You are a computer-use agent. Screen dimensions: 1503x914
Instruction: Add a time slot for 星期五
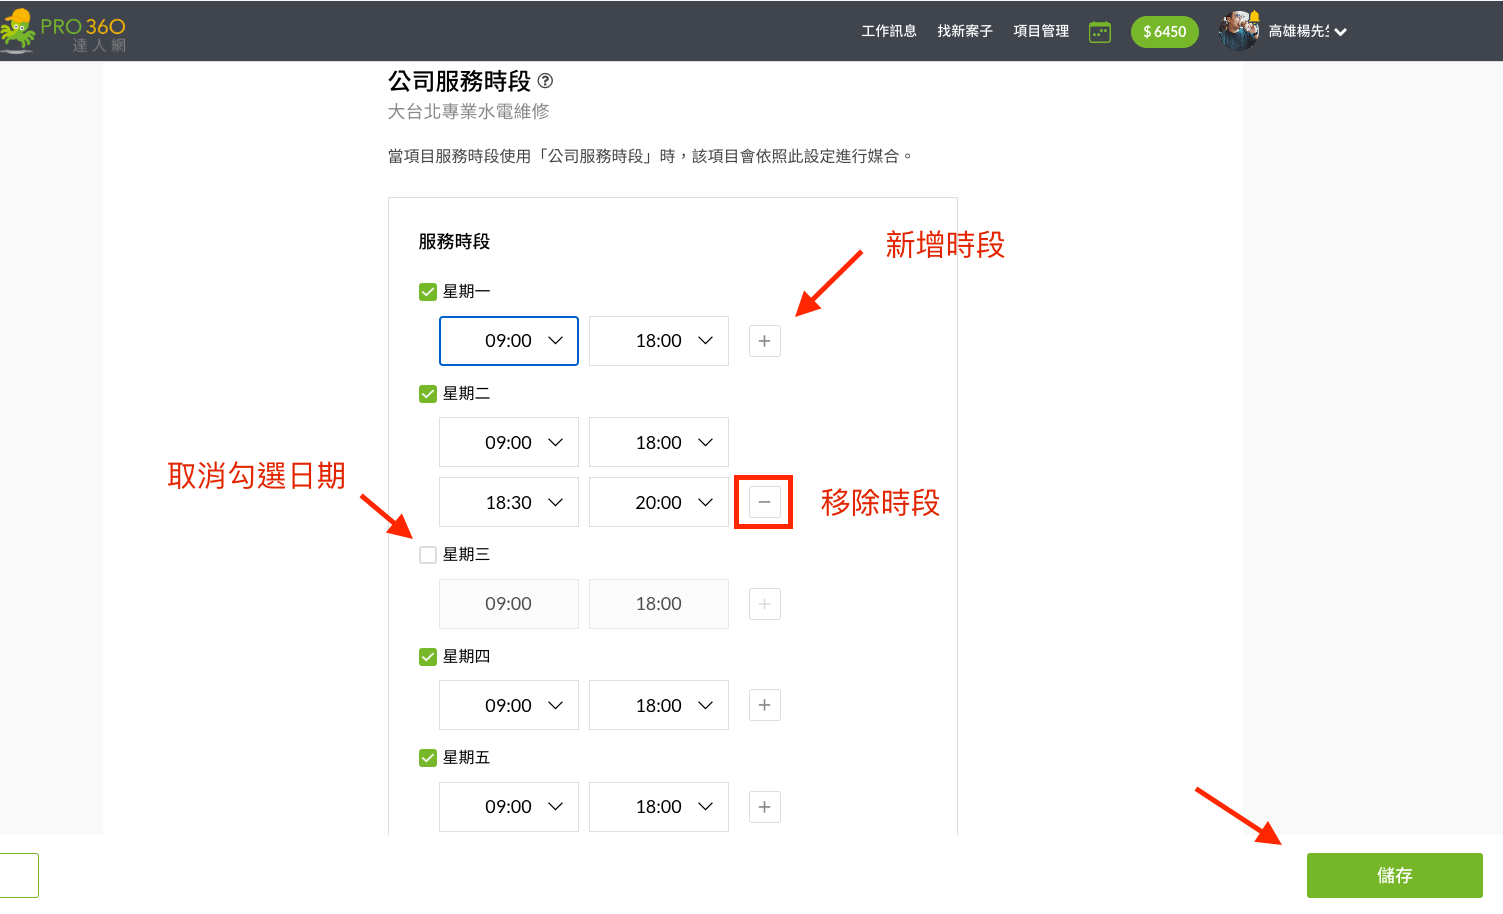pos(764,807)
